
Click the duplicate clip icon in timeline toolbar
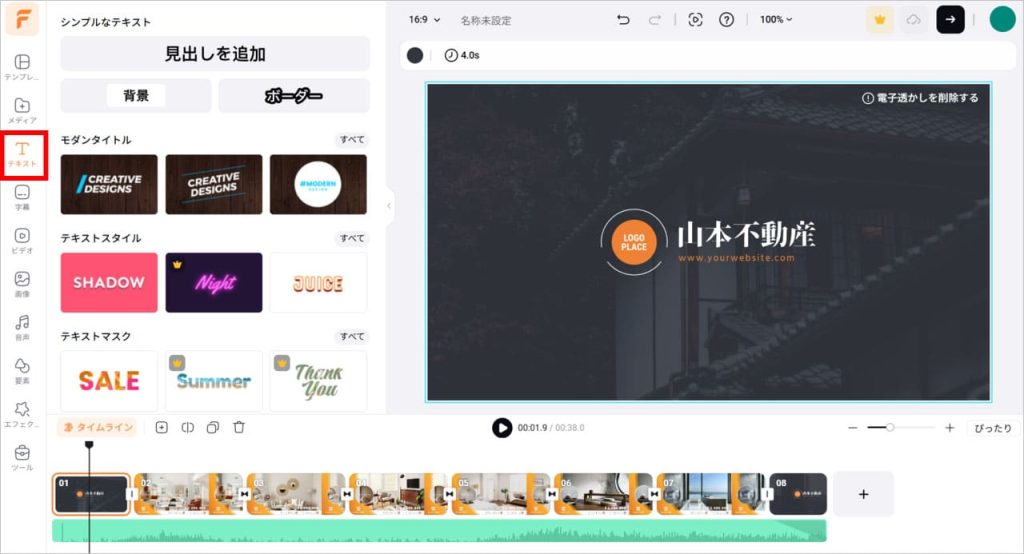(x=213, y=427)
